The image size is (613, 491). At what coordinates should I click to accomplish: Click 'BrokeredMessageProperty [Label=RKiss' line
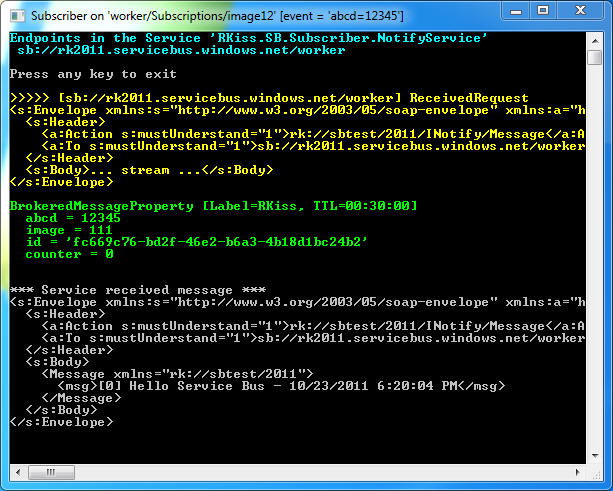pos(213,206)
